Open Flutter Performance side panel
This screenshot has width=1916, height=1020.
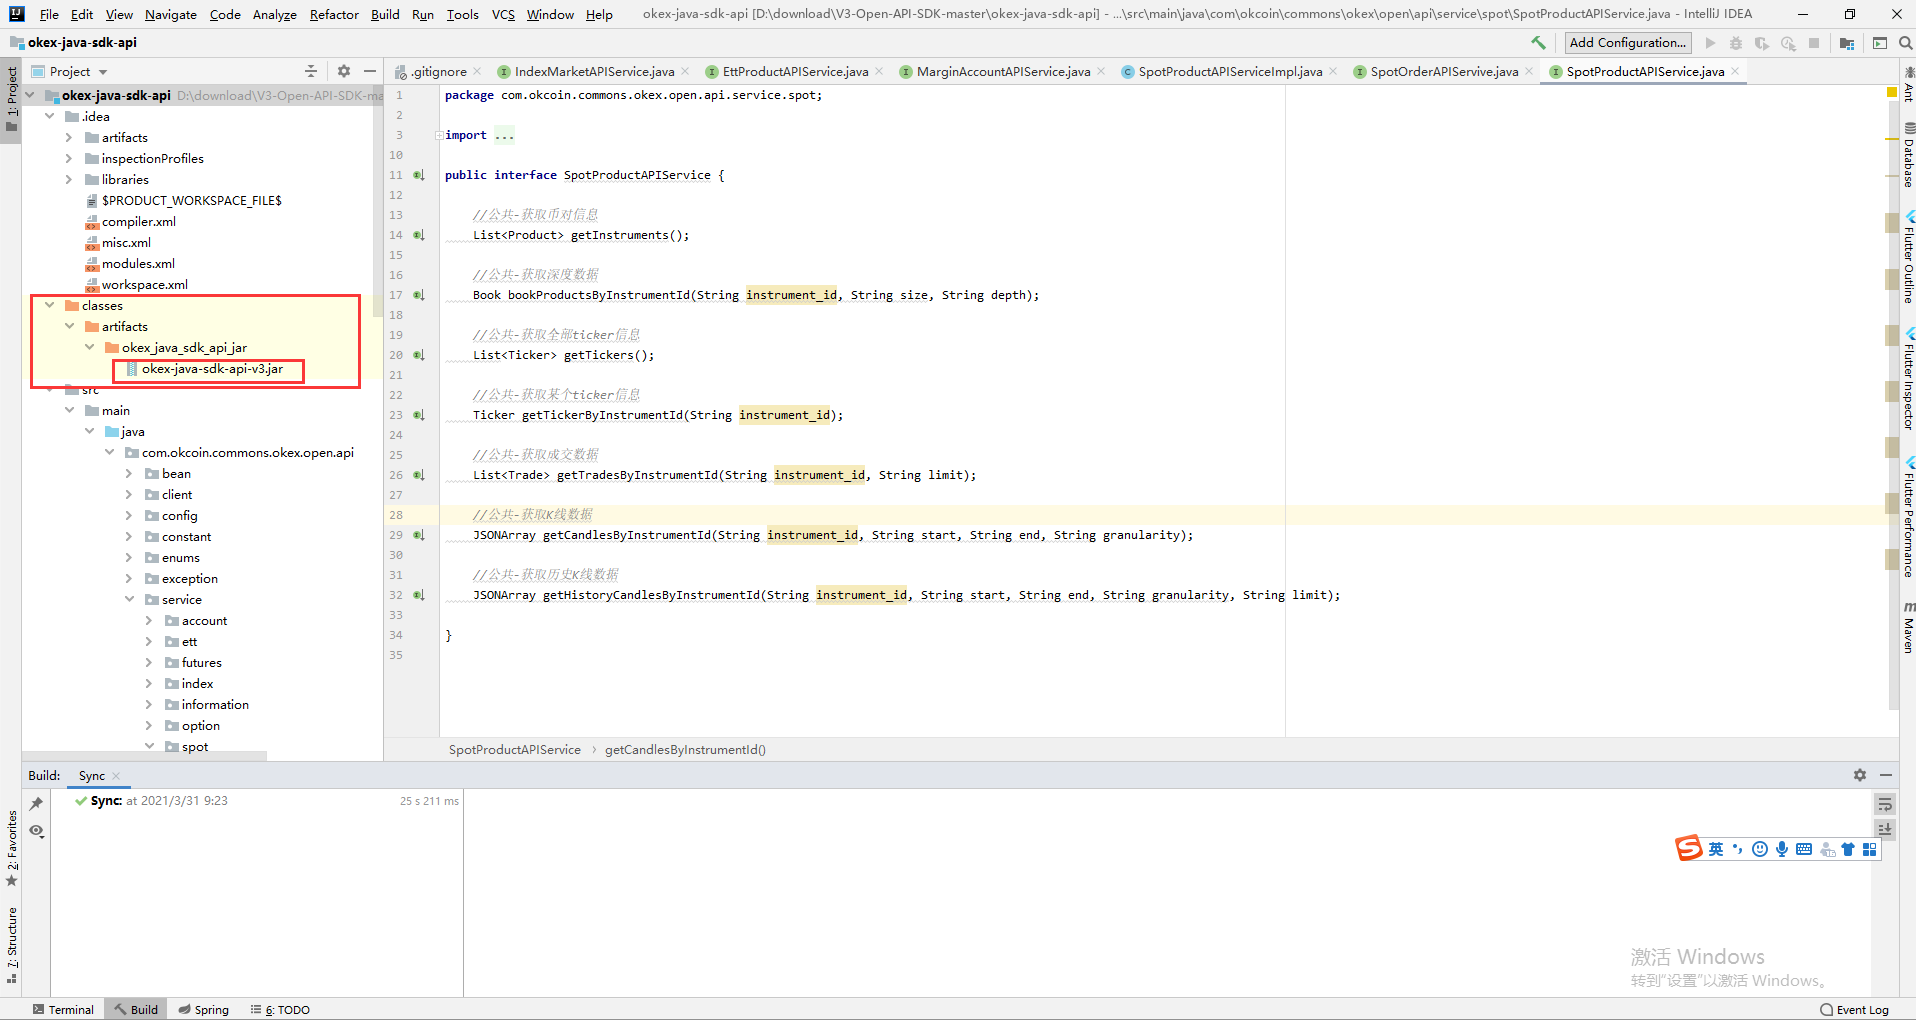click(x=1908, y=518)
